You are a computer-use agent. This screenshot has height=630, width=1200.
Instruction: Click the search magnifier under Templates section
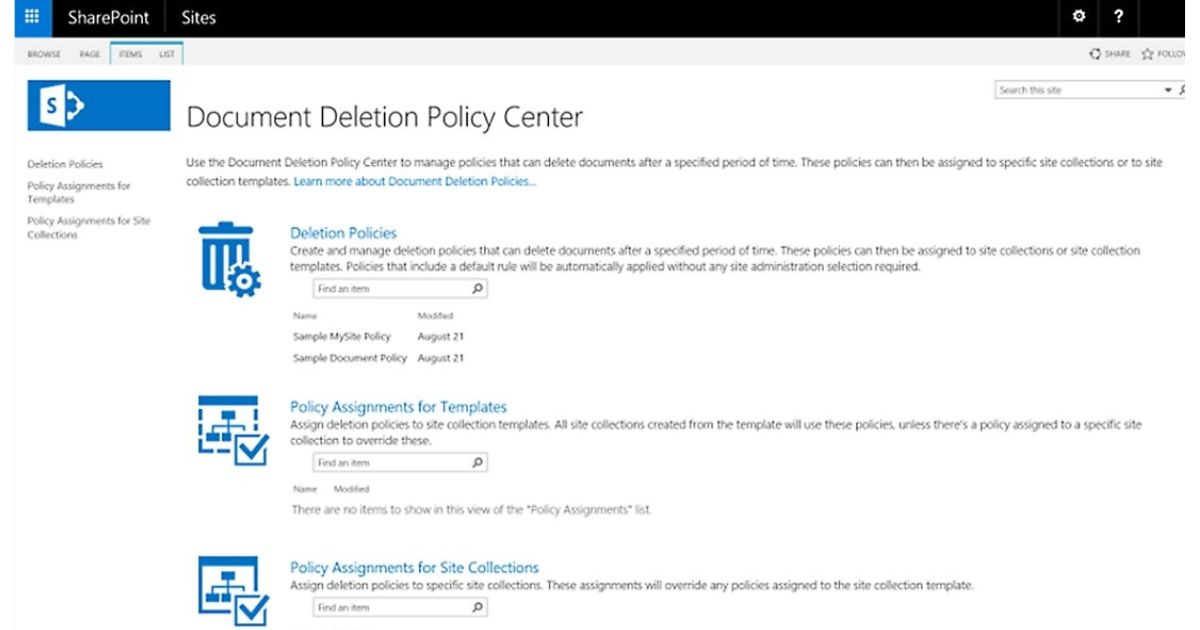click(x=477, y=463)
